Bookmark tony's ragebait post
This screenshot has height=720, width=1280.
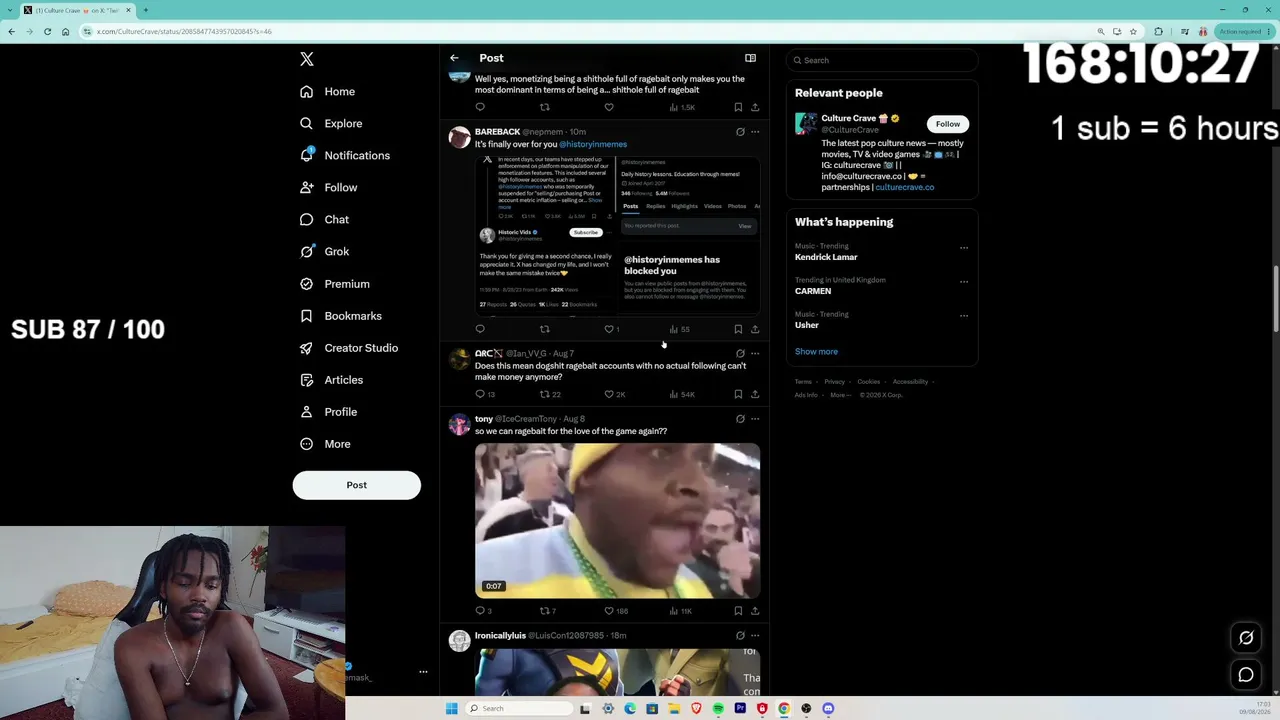point(738,611)
